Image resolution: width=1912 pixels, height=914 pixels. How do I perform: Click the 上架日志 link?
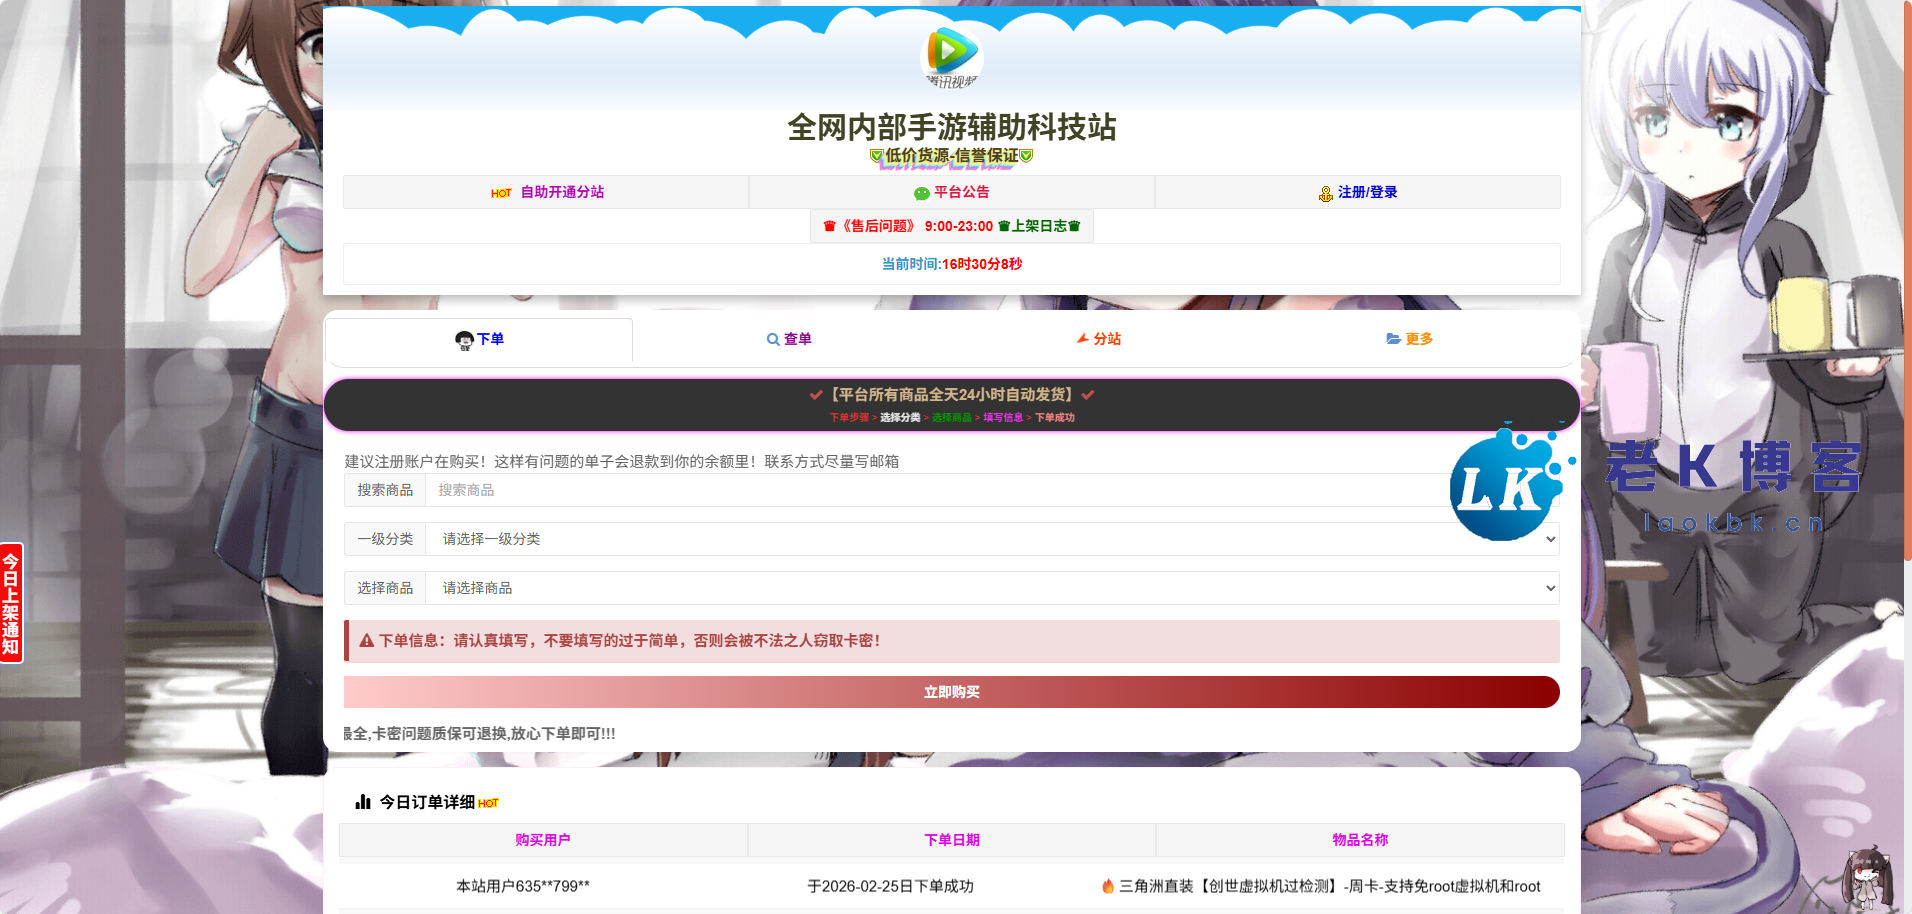click(x=1042, y=226)
